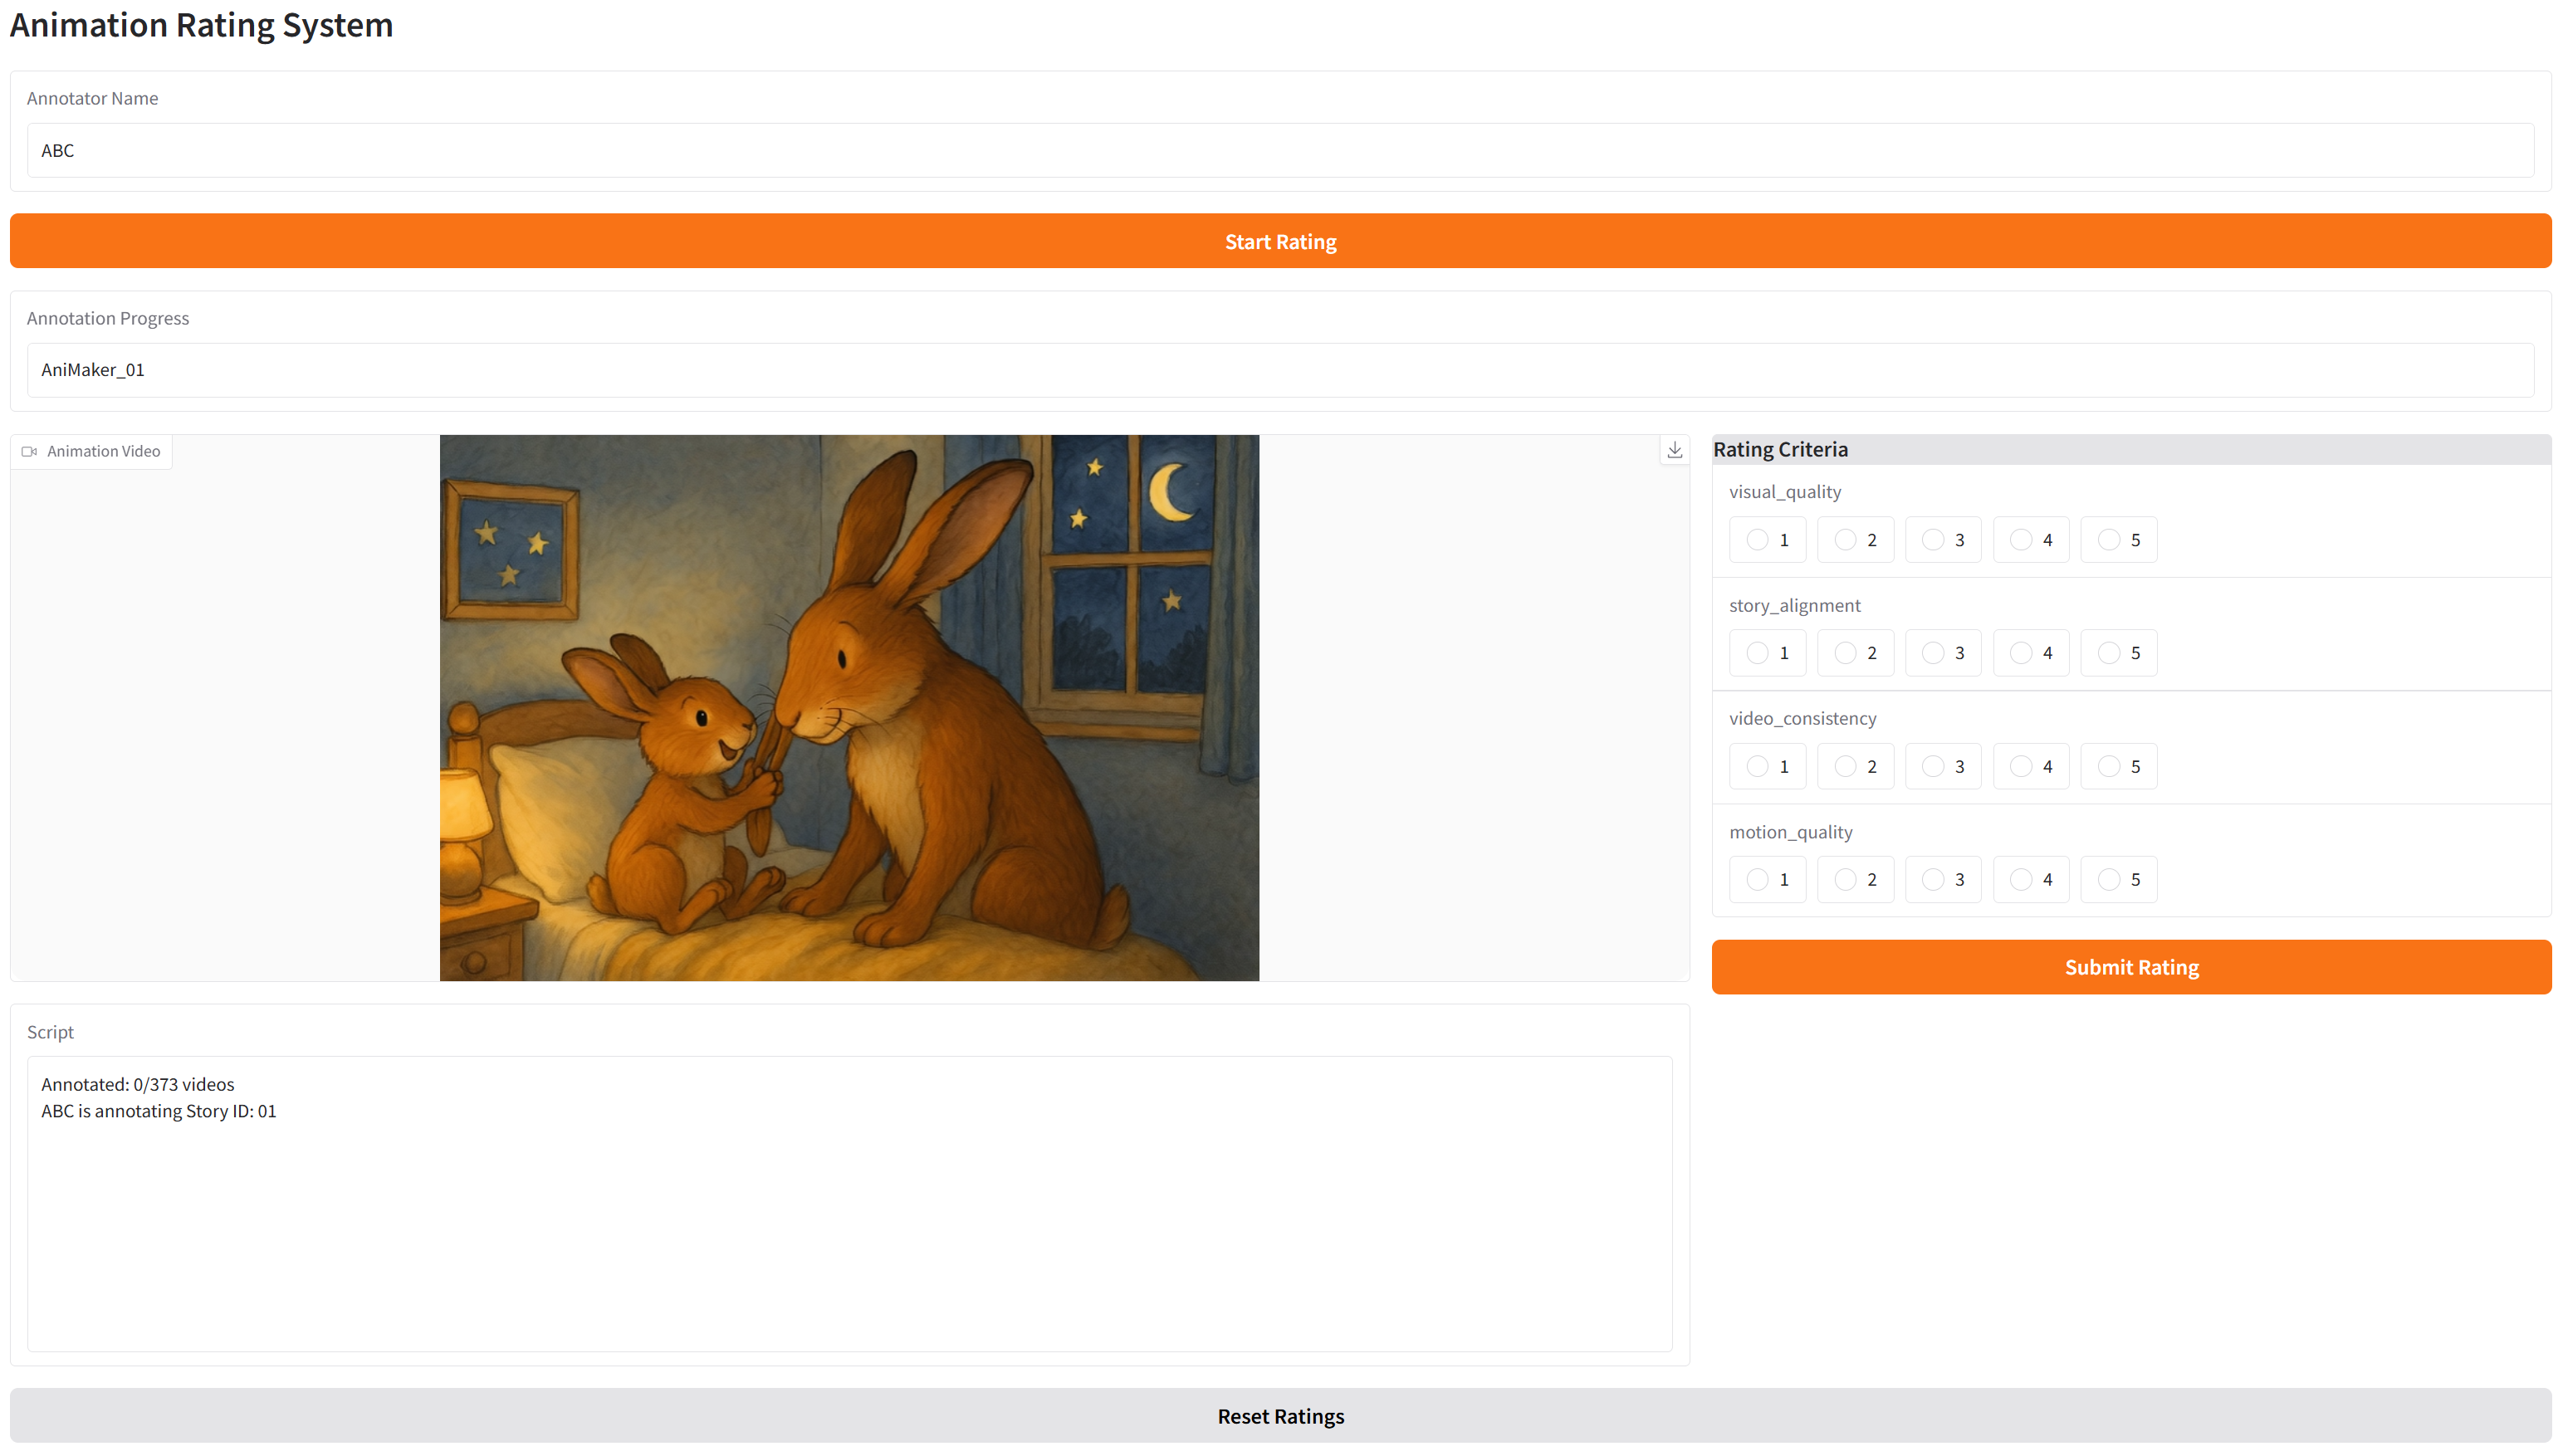2563x1456 pixels.
Task: Click the download icon above the video
Action: 1675,450
